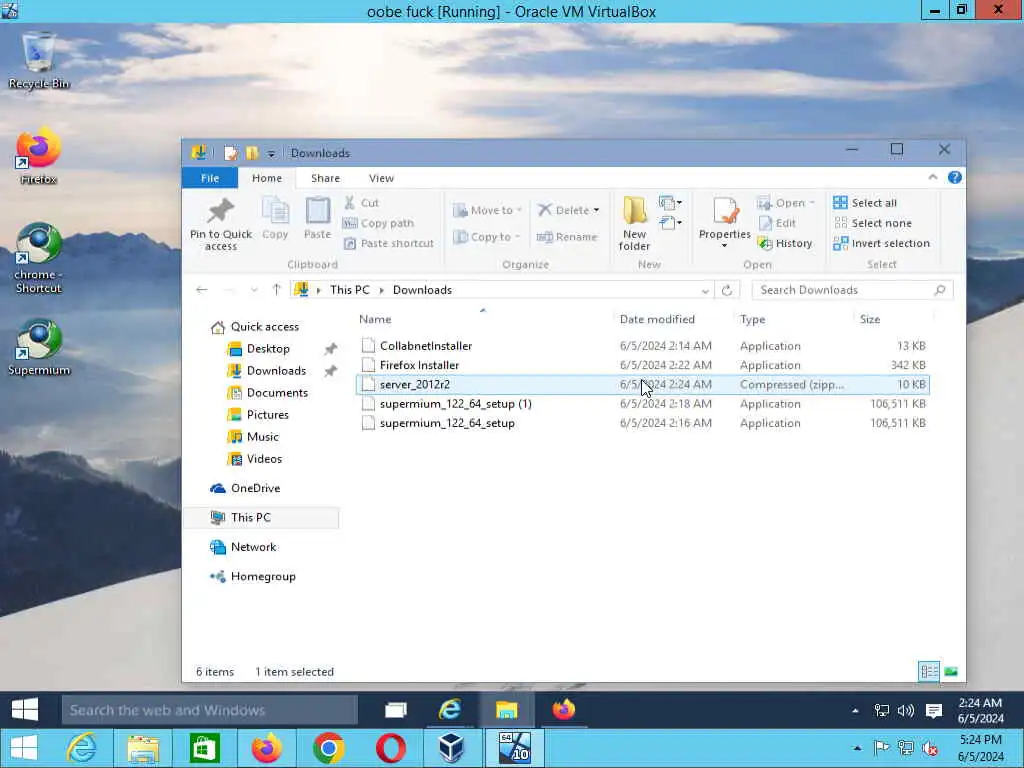Switch to the View tab
The height and width of the screenshot is (768, 1024).
point(381,178)
